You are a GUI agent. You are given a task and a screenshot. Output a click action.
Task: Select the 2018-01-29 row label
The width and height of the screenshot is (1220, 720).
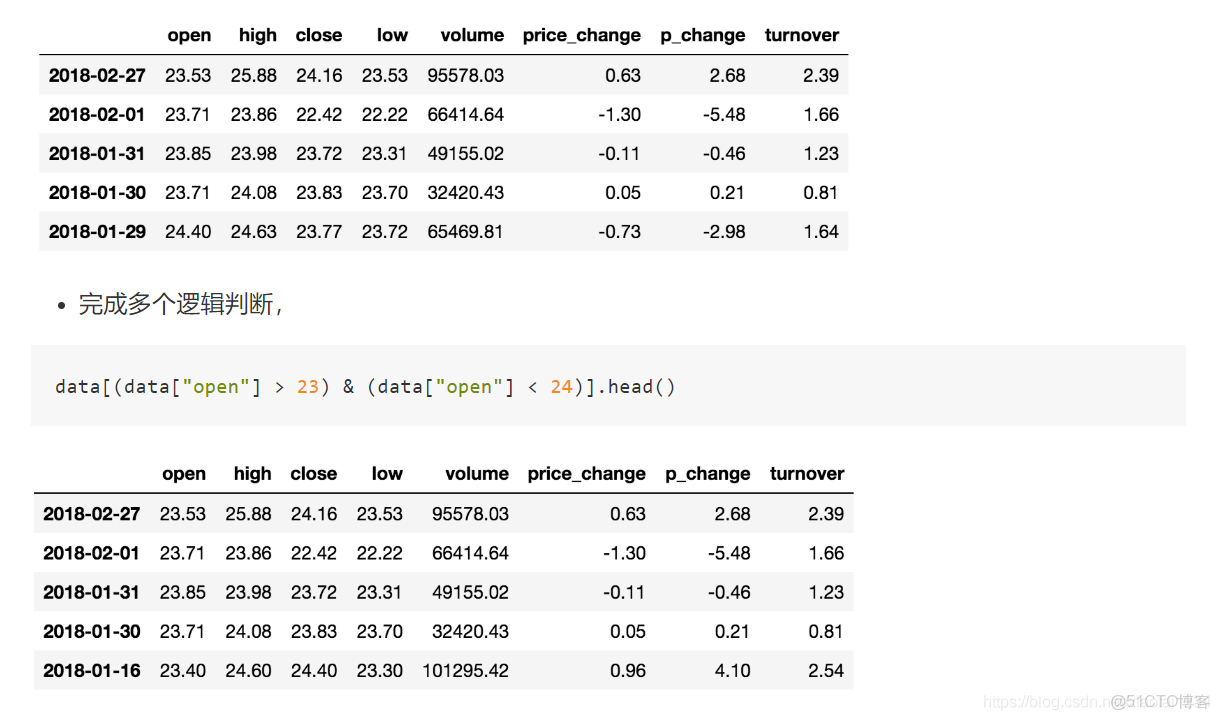pos(97,232)
